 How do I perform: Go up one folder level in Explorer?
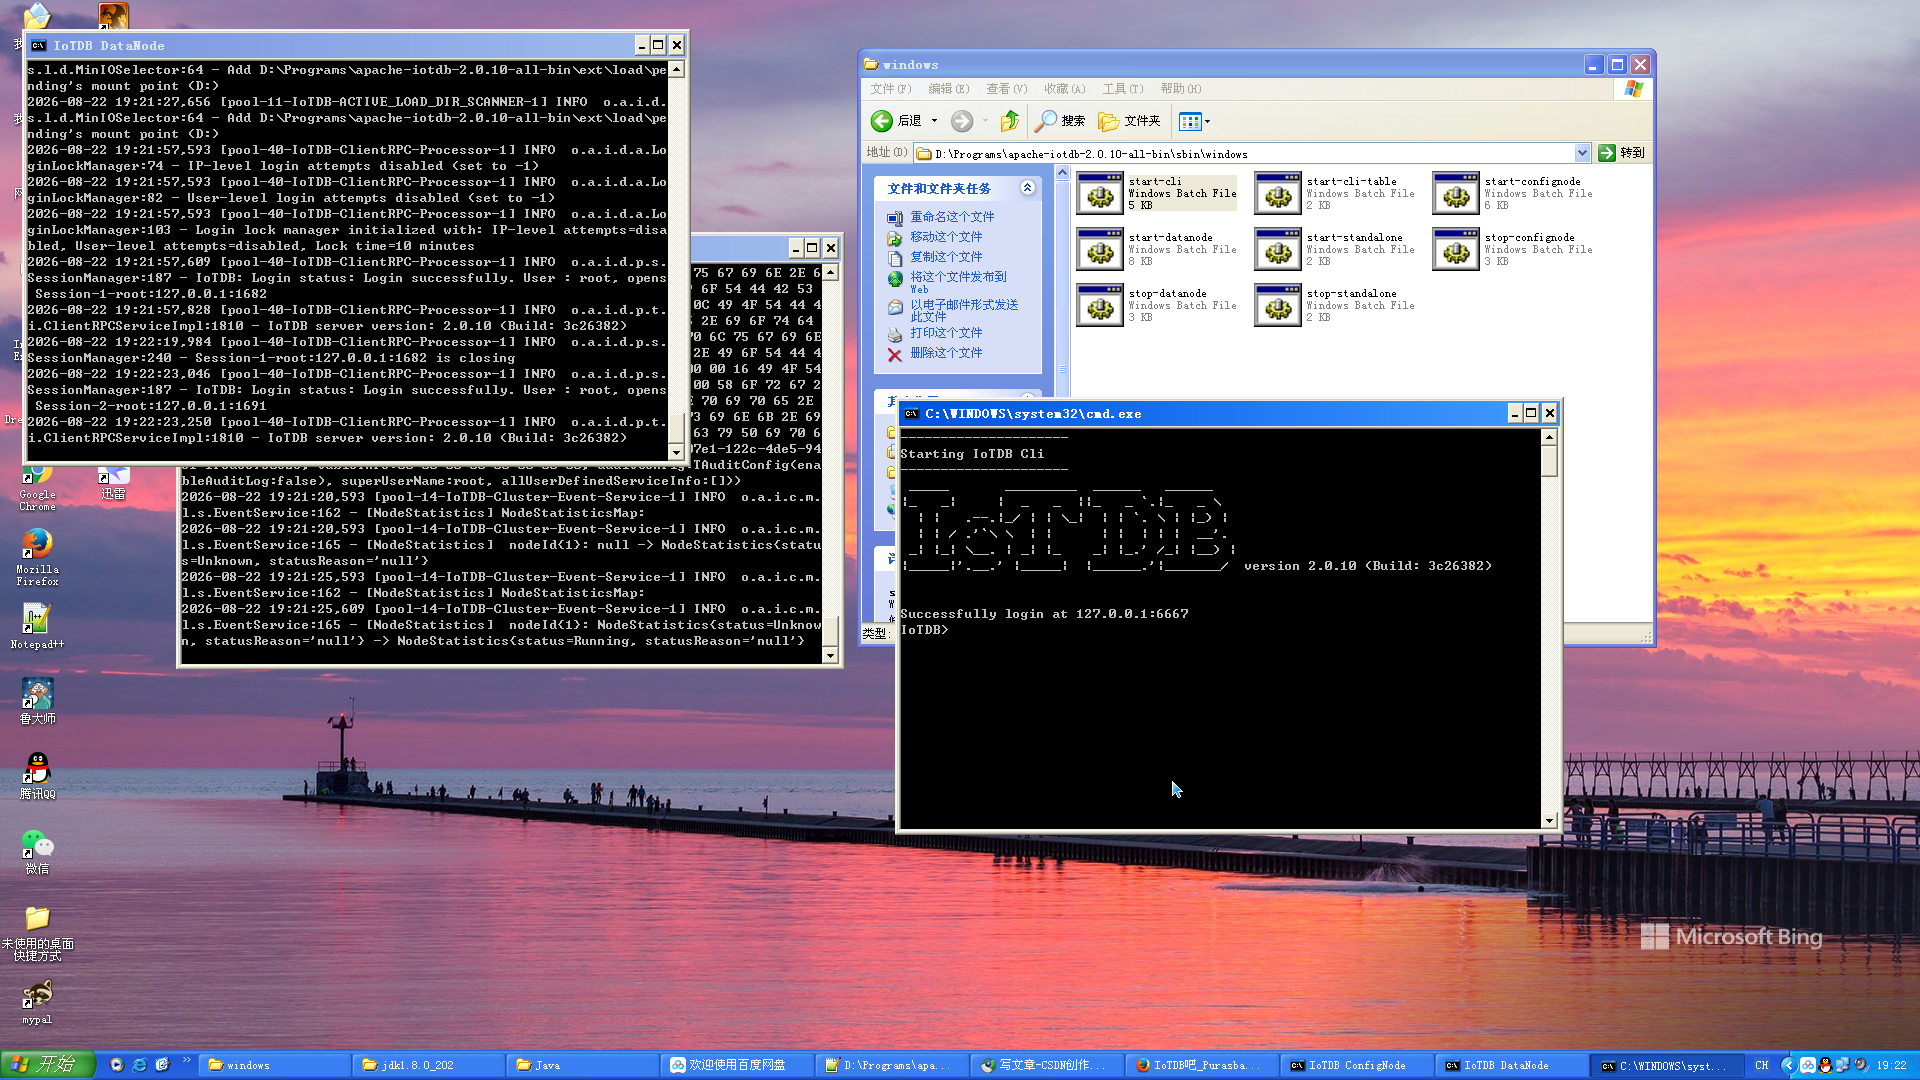pos(1010,121)
